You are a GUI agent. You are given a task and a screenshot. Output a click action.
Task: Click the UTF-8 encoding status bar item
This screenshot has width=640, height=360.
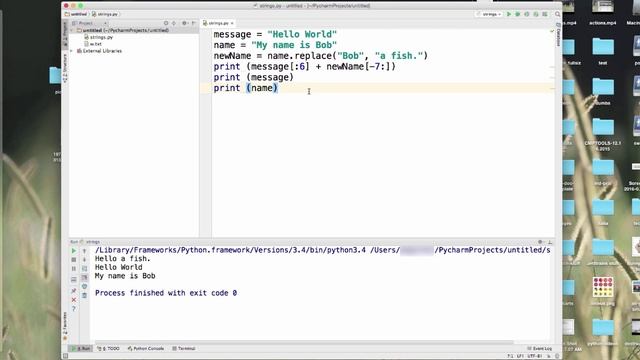pos(534,356)
